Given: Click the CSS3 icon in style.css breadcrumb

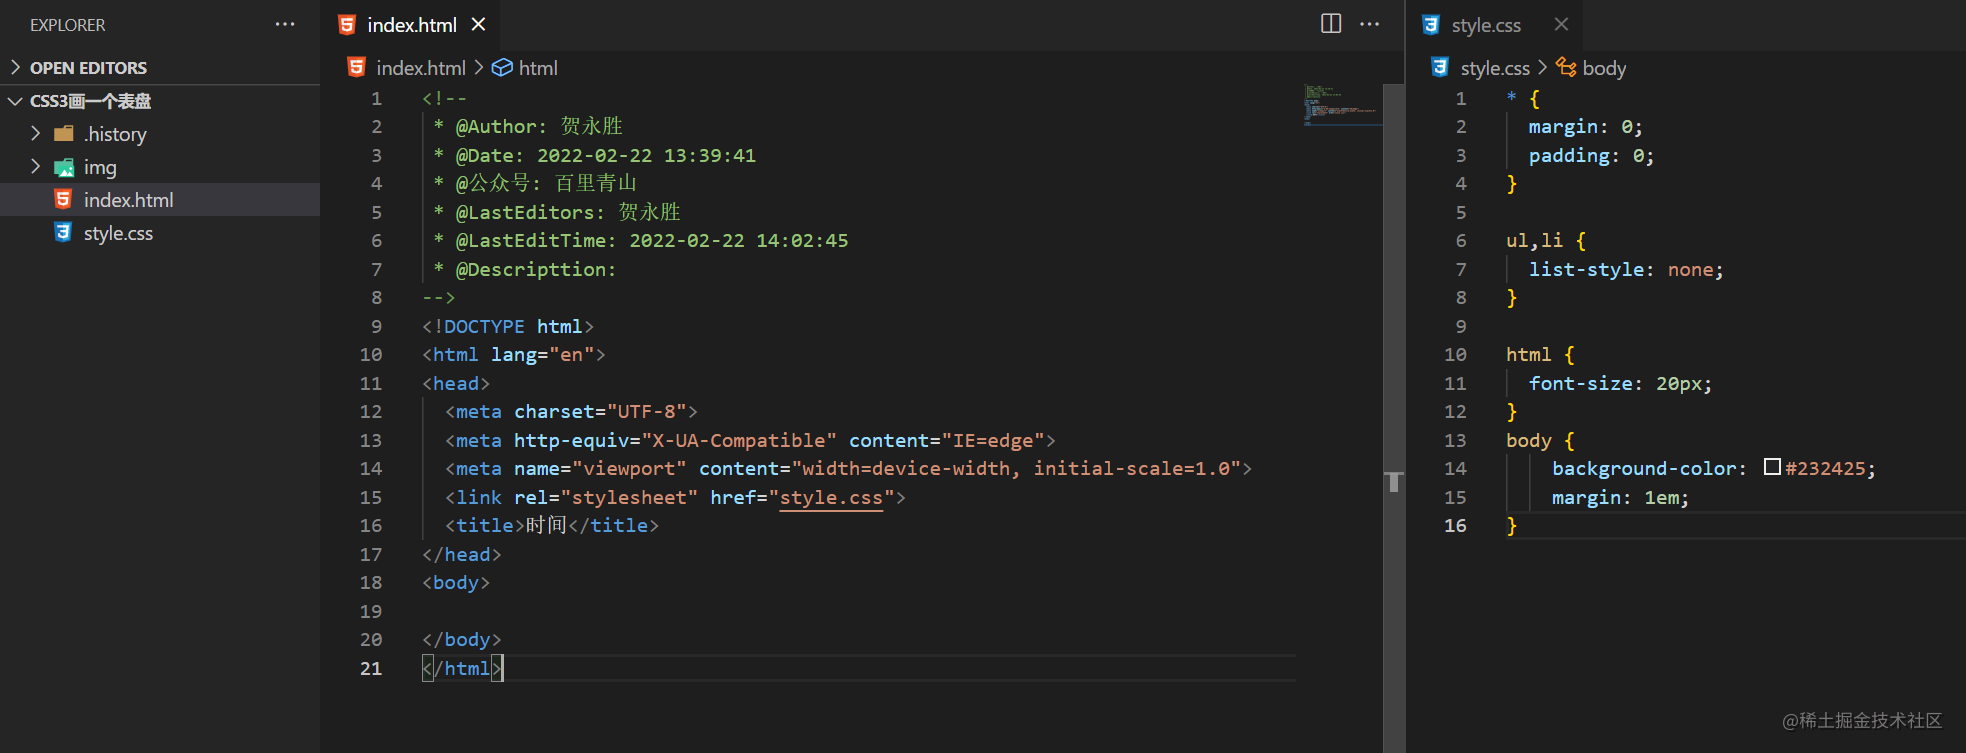Looking at the screenshot, I should point(1440,67).
